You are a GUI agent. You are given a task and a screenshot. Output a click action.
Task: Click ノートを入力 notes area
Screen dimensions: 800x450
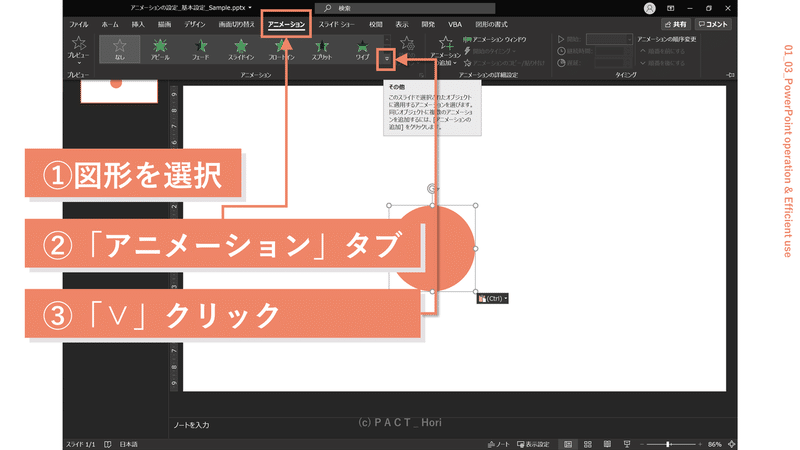191,425
